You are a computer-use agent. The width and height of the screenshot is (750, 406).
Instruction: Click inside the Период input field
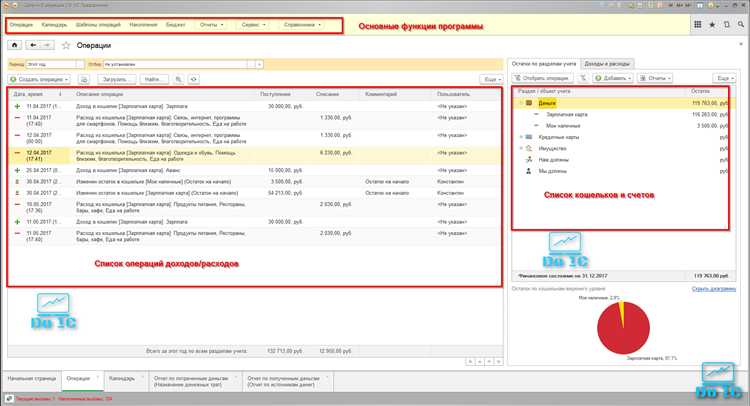click(51, 64)
